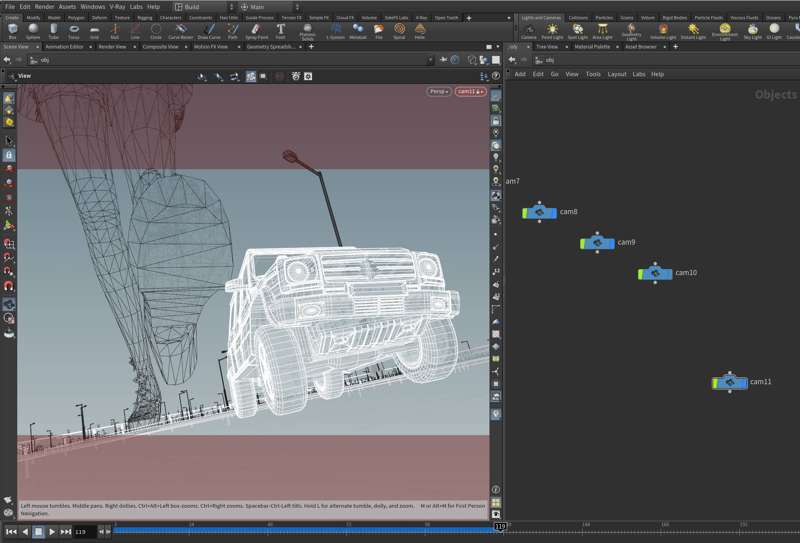Image resolution: width=800 pixels, height=543 pixels.
Task: Select the Null shelf tool
Action: click(115, 31)
